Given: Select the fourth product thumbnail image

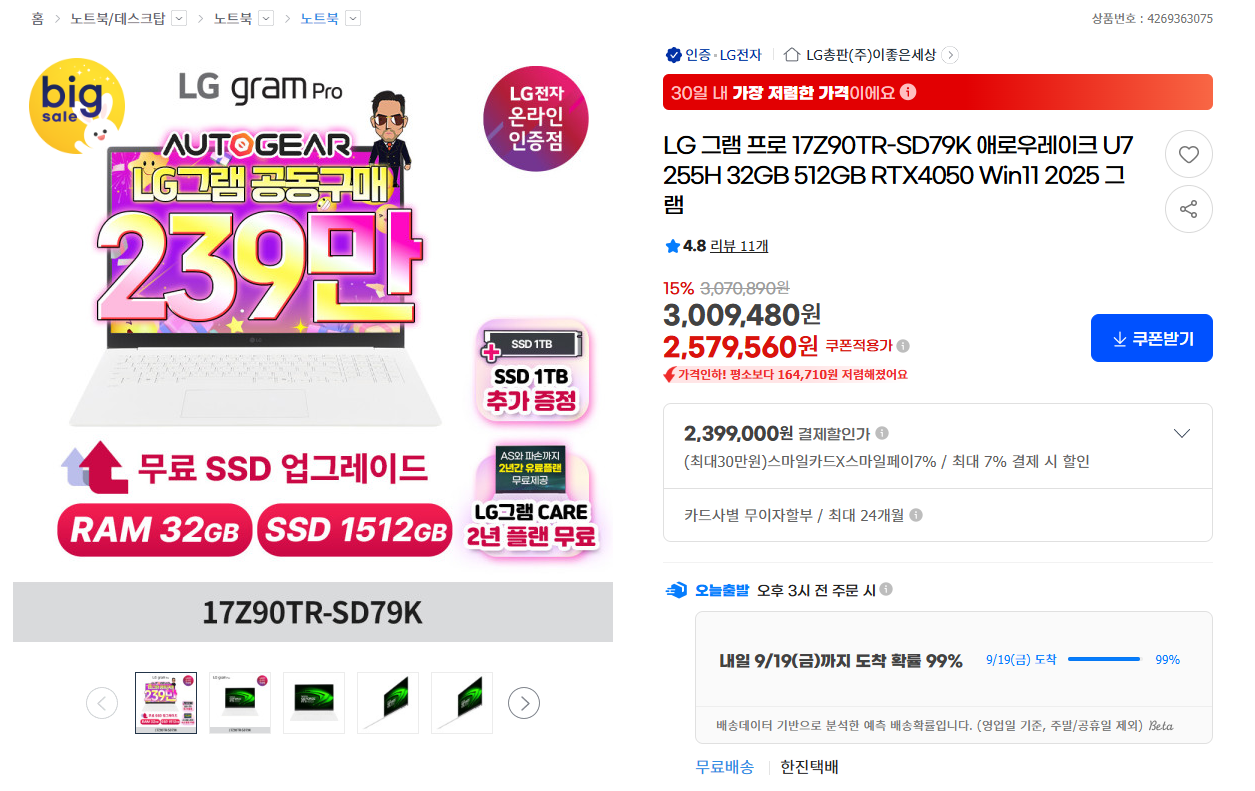Looking at the screenshot, I should (388, 703).
